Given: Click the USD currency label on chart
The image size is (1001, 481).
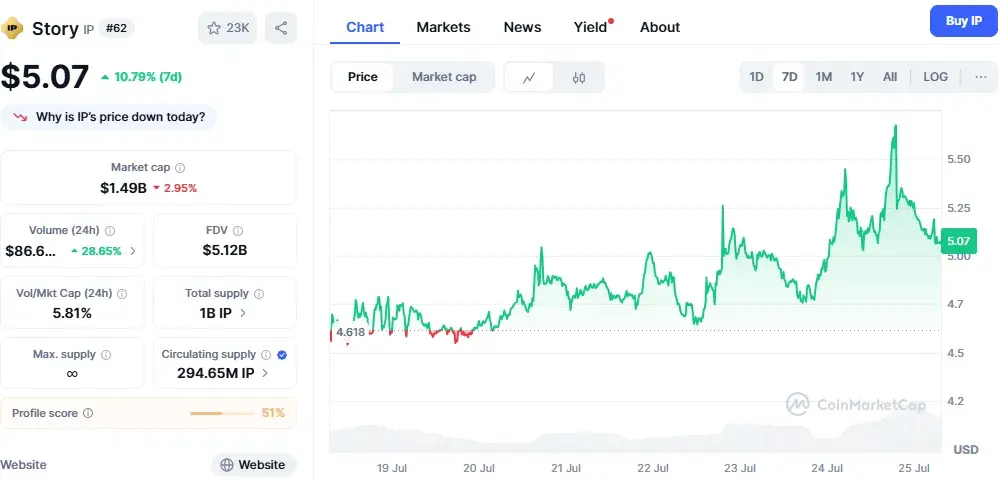Looking at the screenshot, I should point(966,450).
